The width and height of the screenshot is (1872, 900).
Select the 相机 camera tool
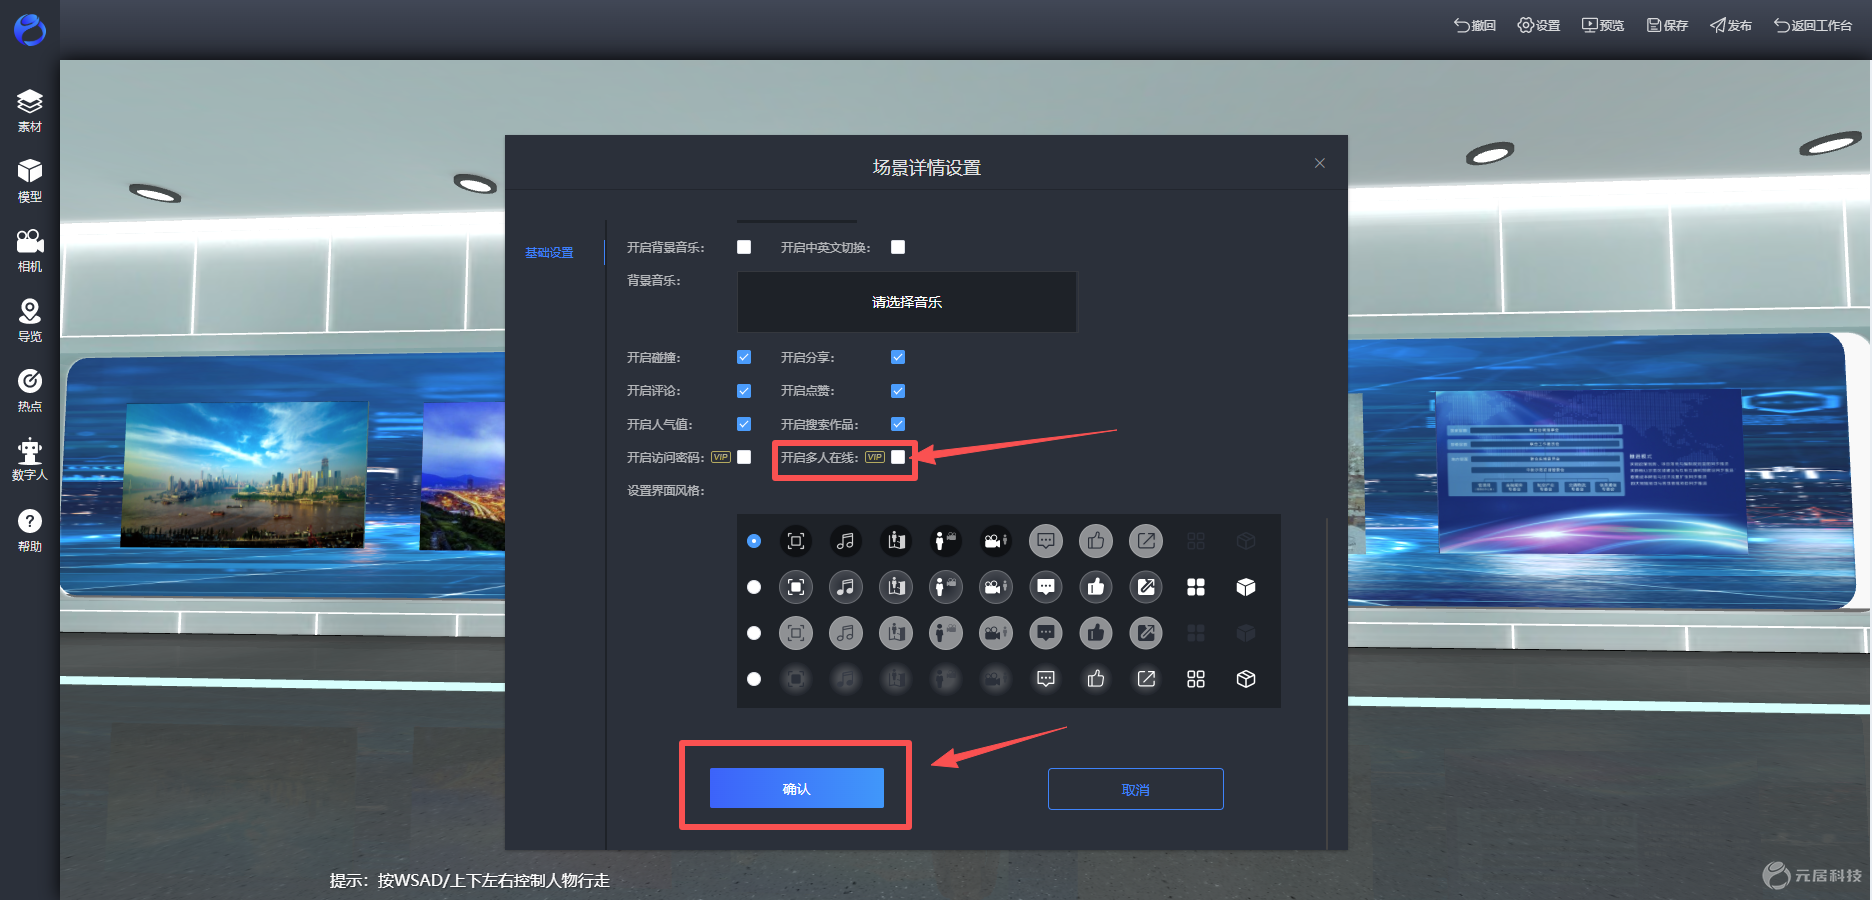click(x=30, y=250)
